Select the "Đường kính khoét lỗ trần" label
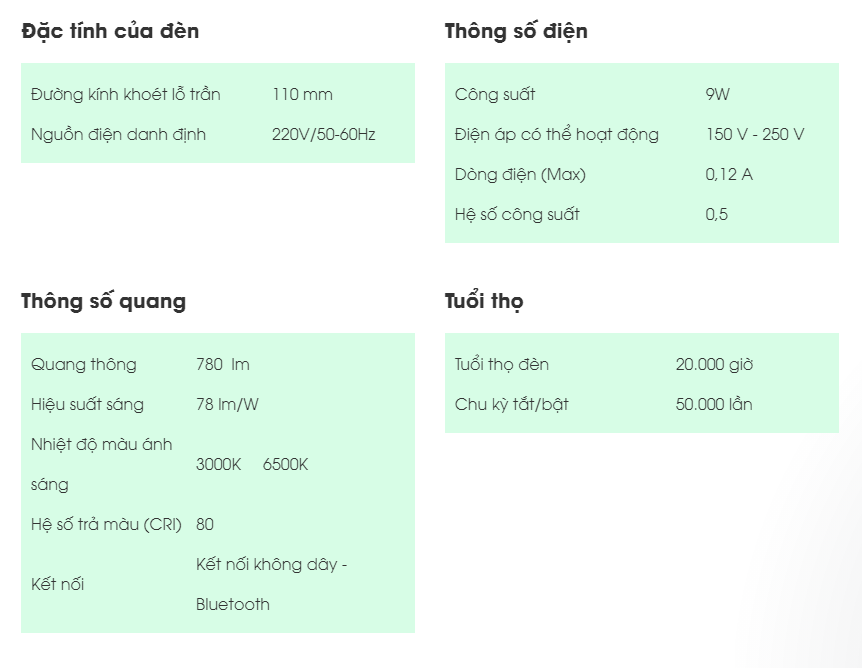This screenshot has height=668, width=862. pyautogui.click(x=126, y=94)
